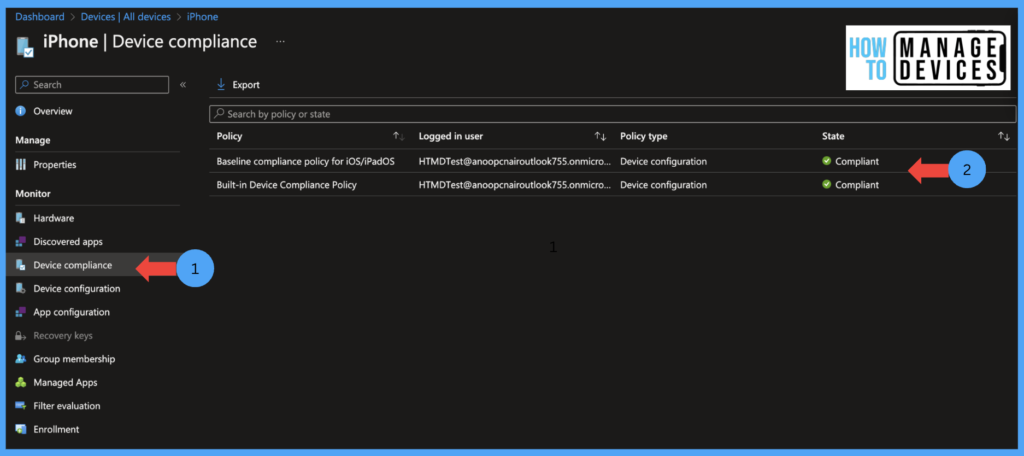Screen dimensions: 1024x456
Task: Open Device configuration menu item
Action: 77,289
